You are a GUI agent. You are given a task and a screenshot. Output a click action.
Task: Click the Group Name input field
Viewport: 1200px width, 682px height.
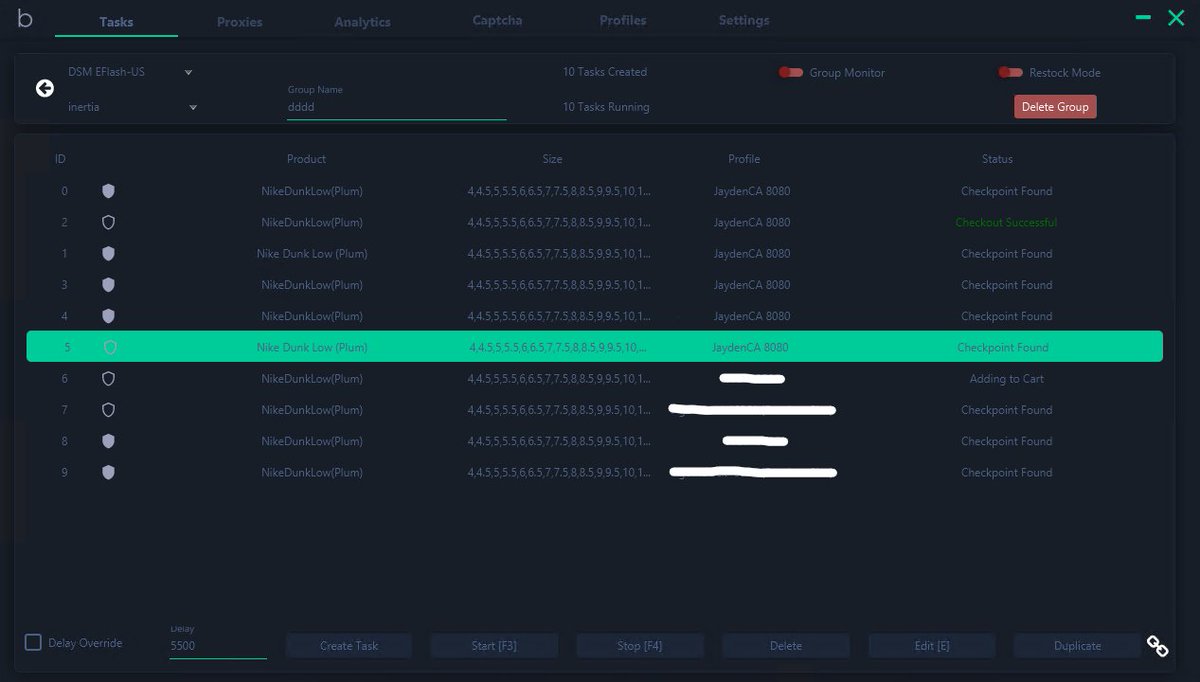(x=396, y=107)
